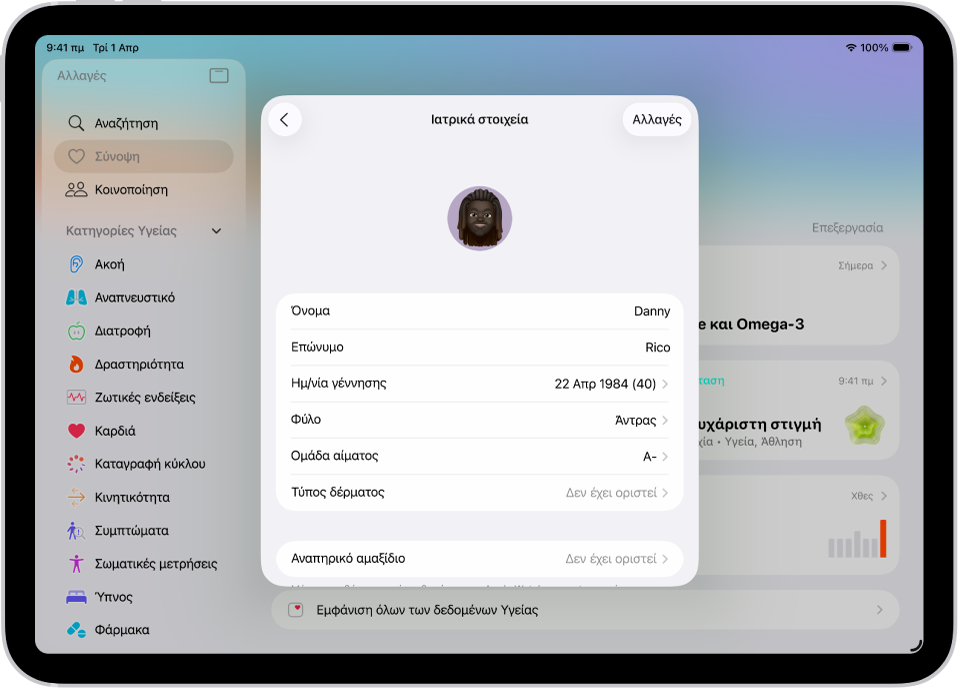Viewport: 960px width, 689px height.
Task: Click the green flower mood icon
Action: pos(864,426)
